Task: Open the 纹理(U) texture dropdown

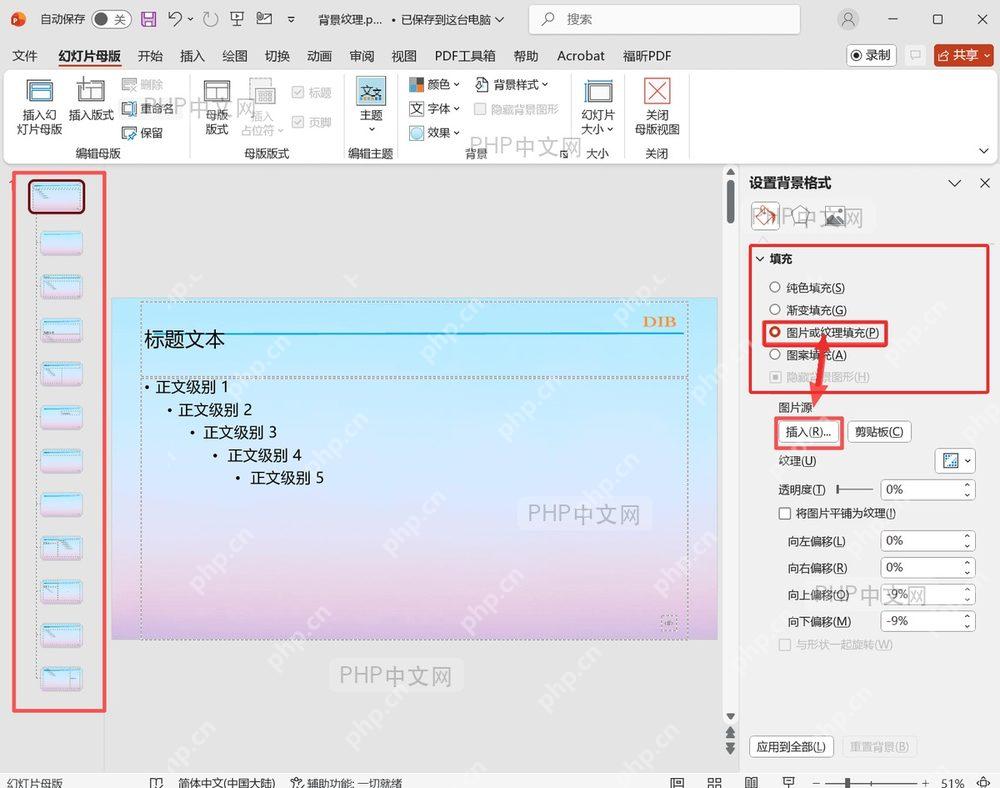Action: 955,461
